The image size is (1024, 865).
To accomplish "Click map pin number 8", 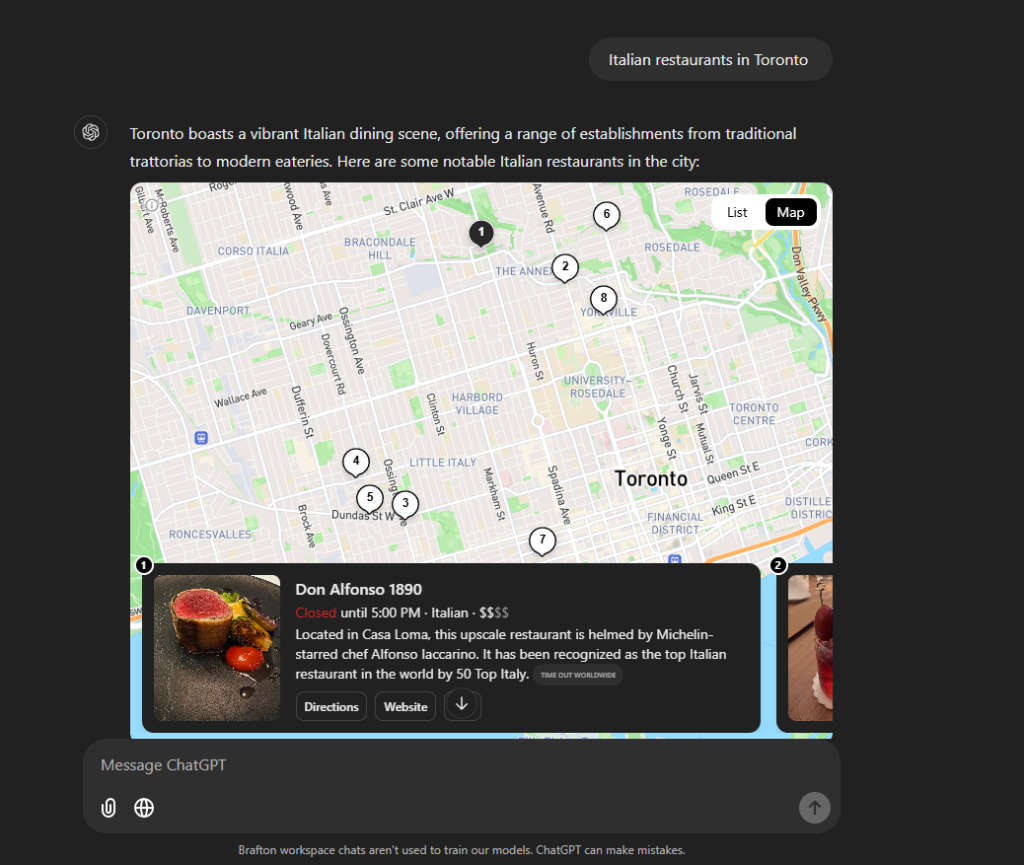I will point(603,299).
